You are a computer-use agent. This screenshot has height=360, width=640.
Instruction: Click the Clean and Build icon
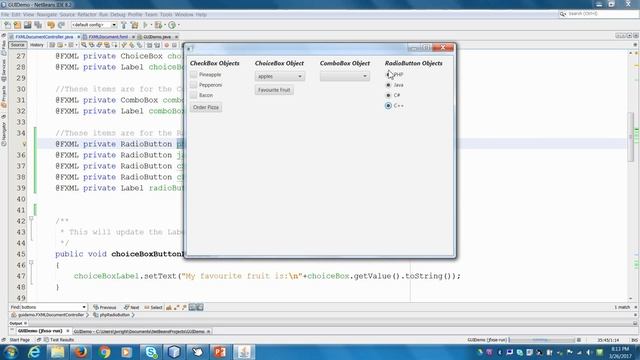point(134,25)
